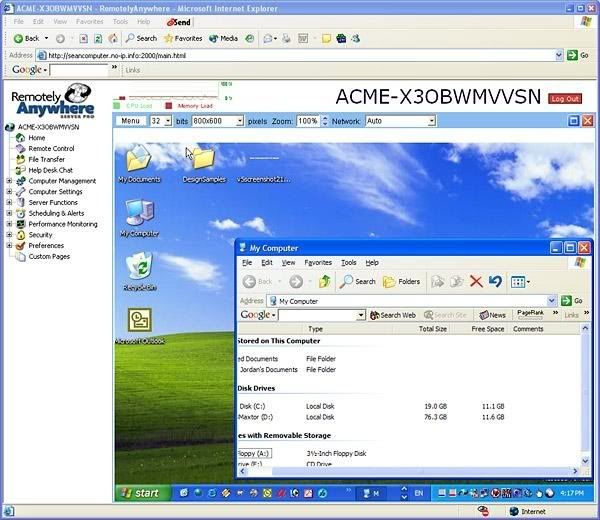Click the red Delete X toolbar icon
Viewport: 600px width, 520px height.
coord(476,282)
